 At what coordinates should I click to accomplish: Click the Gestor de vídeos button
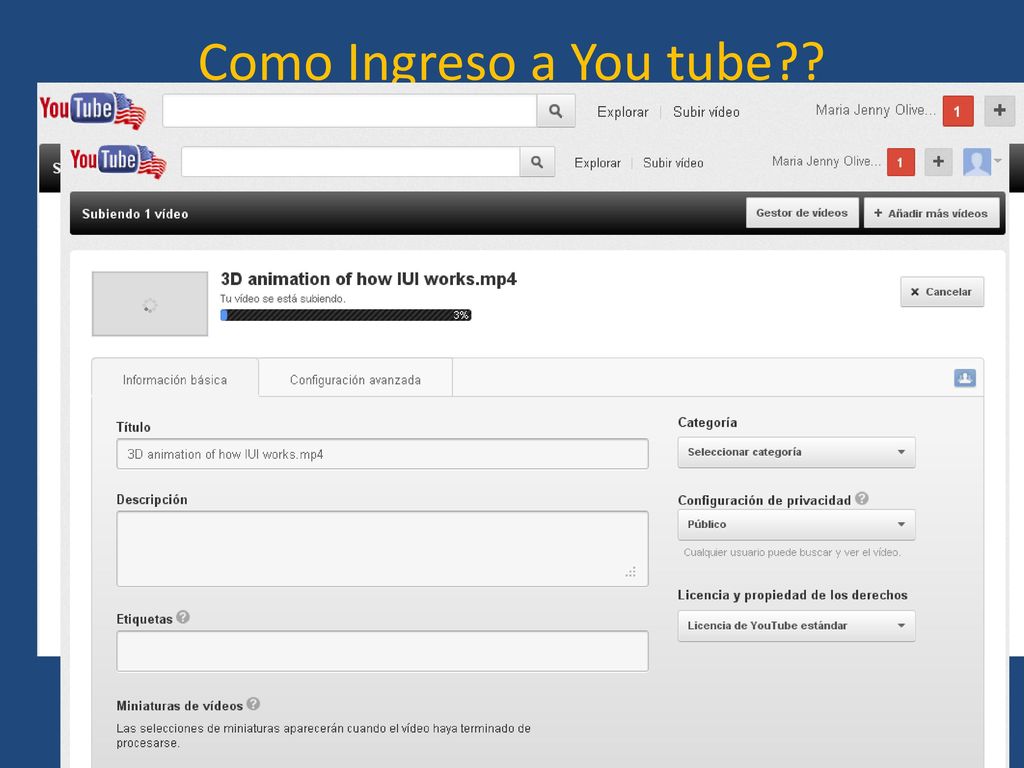pos(802,213)
